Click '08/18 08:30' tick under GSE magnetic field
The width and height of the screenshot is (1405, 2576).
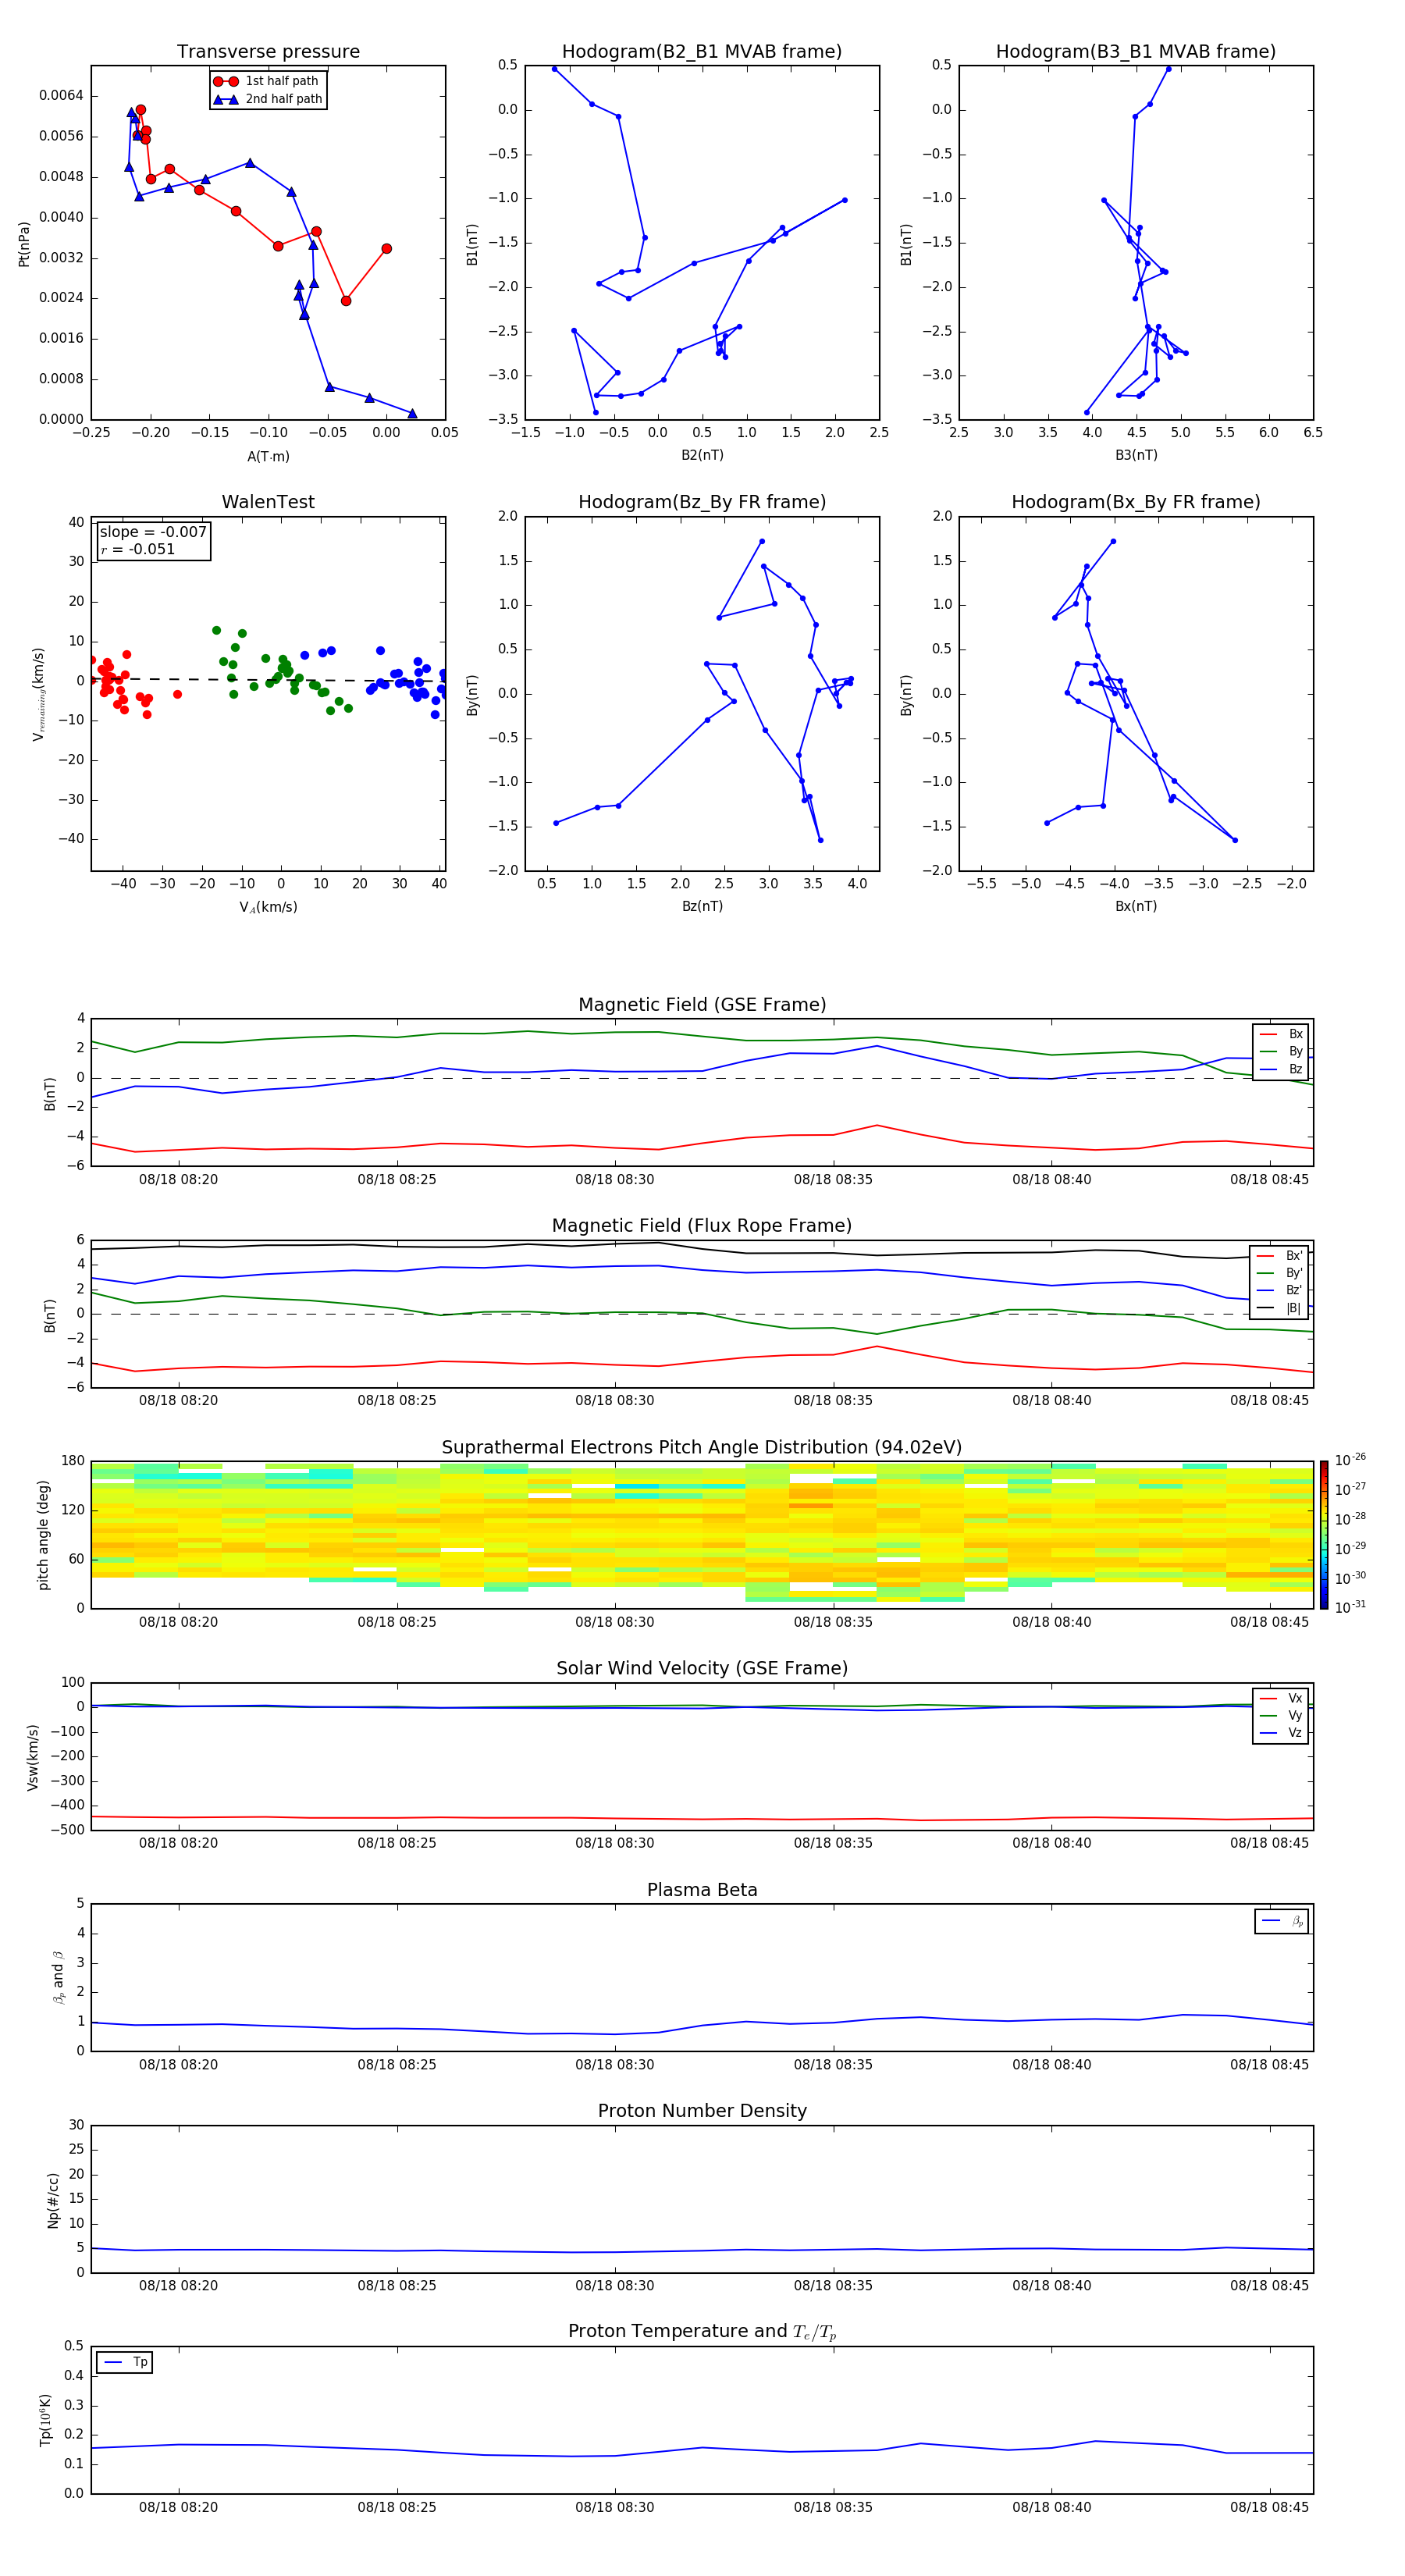pyautogui.click(x=614, y=1179)
